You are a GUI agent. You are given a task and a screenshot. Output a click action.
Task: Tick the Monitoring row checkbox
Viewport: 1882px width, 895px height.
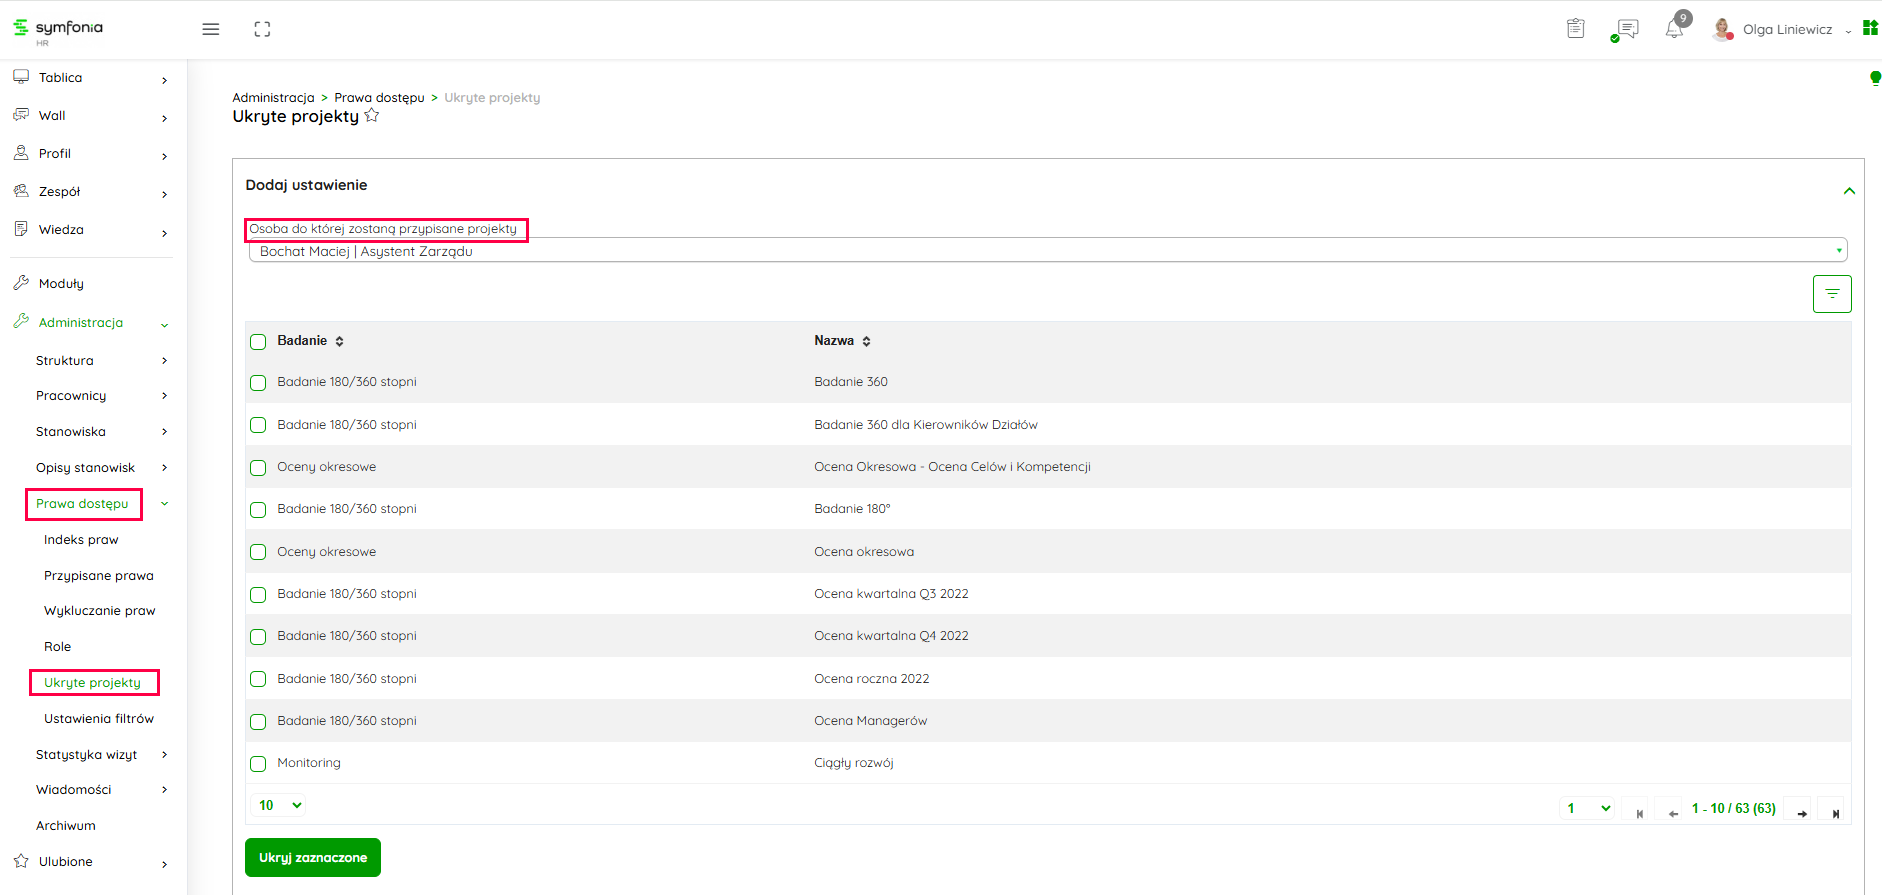tap(258, 764)
